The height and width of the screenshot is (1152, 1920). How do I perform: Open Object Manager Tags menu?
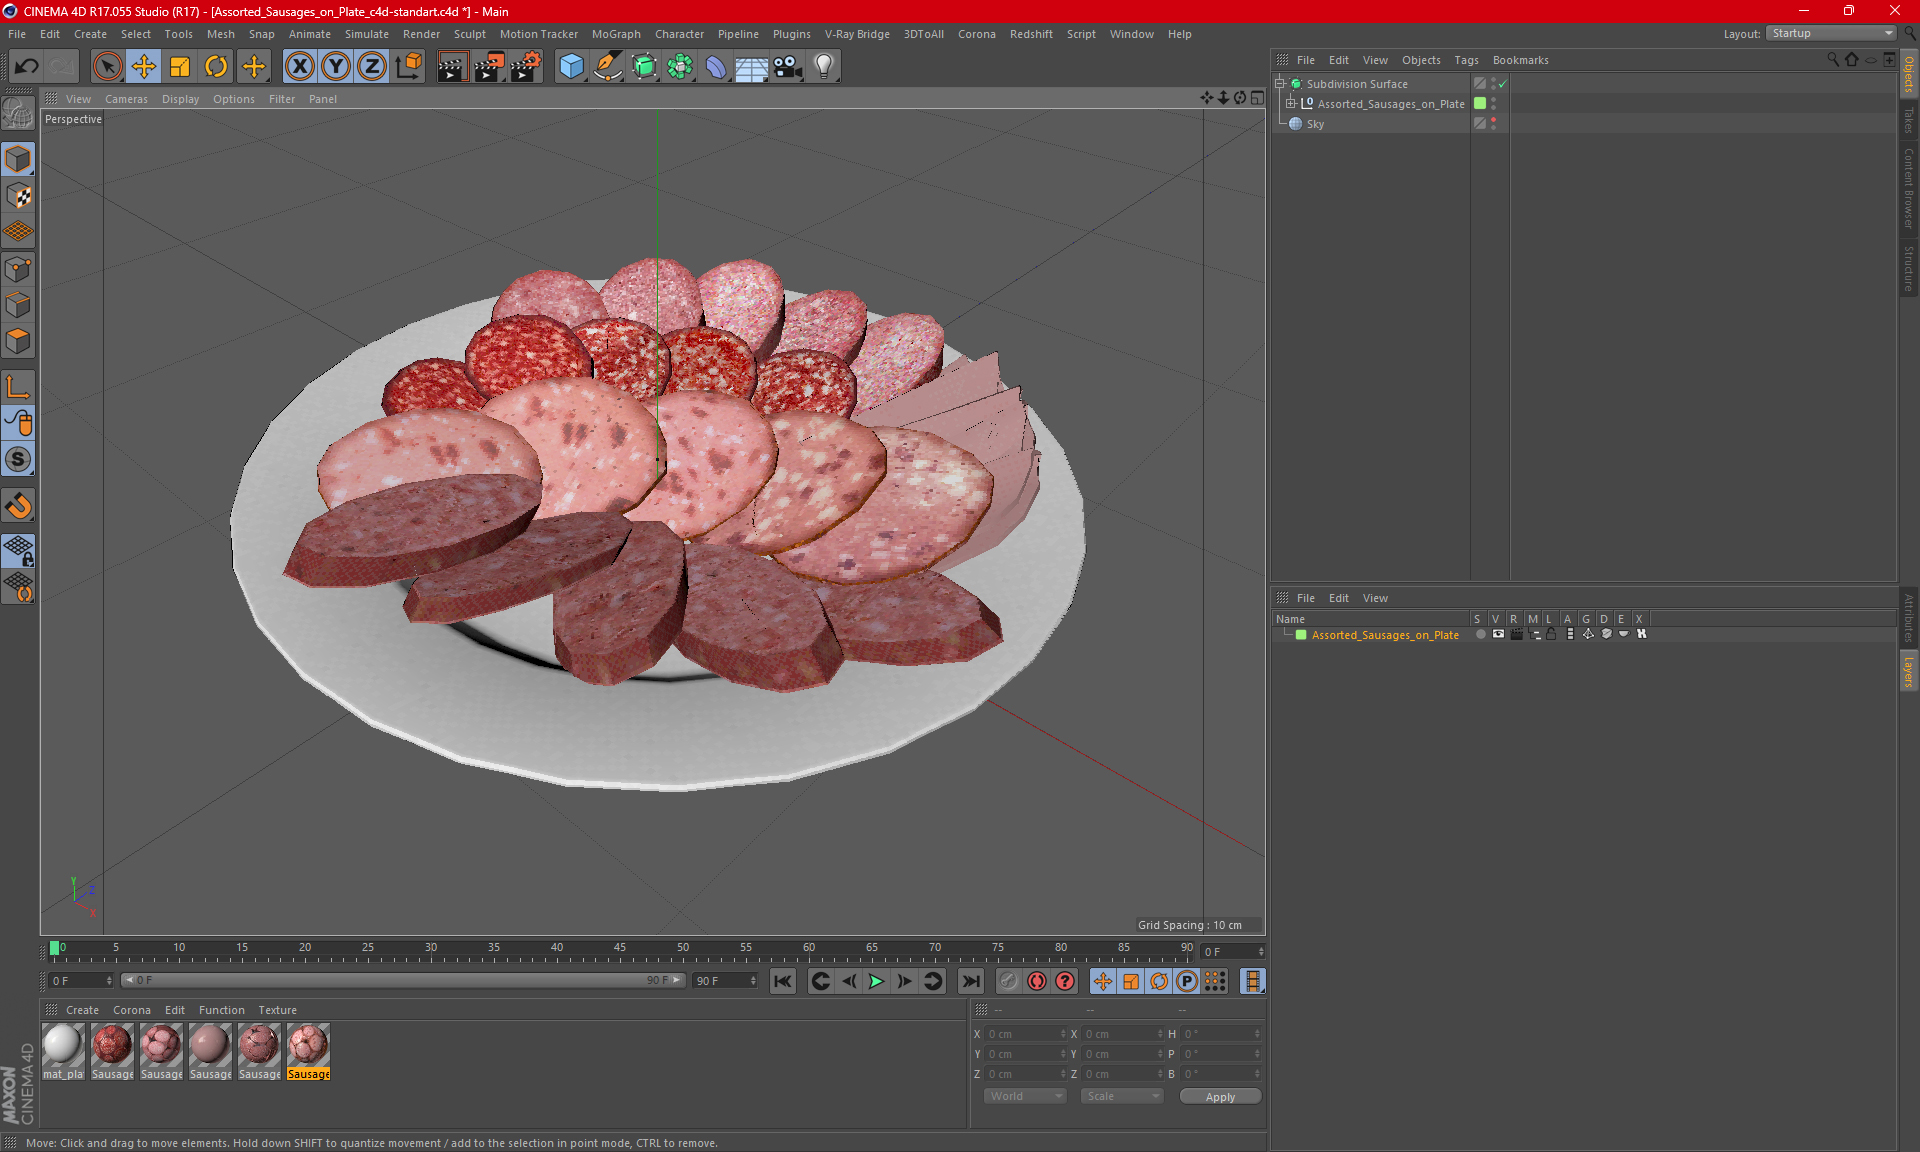tap(1466, 60)
